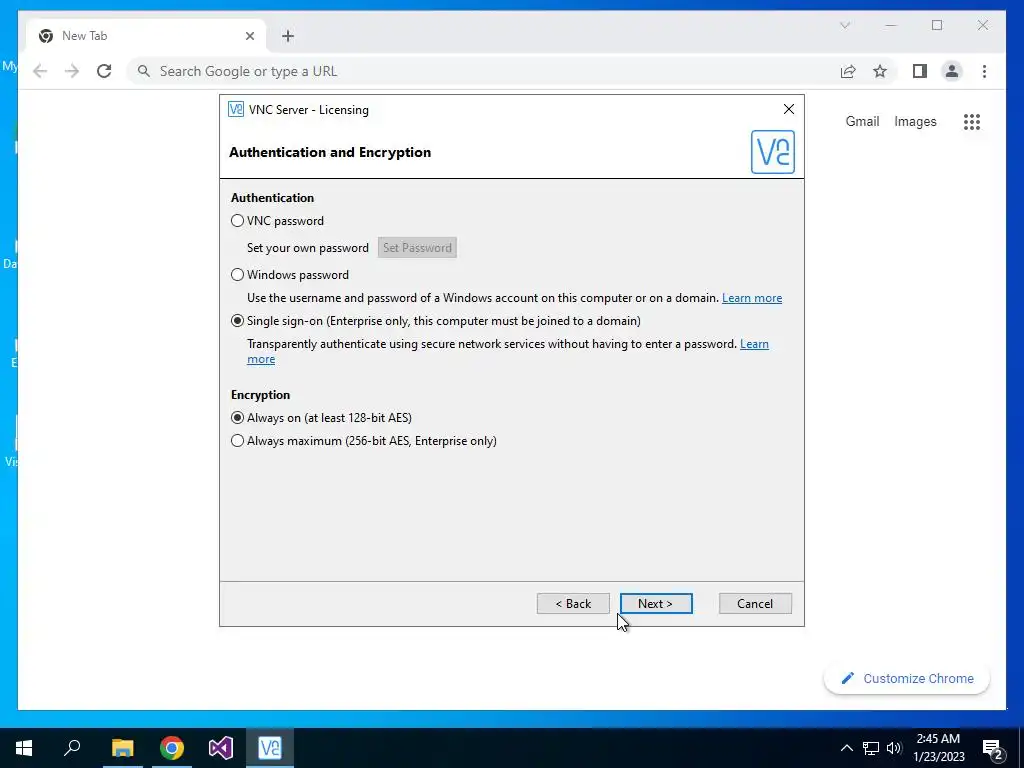The width and height of the screenshot is (1024, 768).
Task: Open Chrome's three-dot menu
Action: 984,71
